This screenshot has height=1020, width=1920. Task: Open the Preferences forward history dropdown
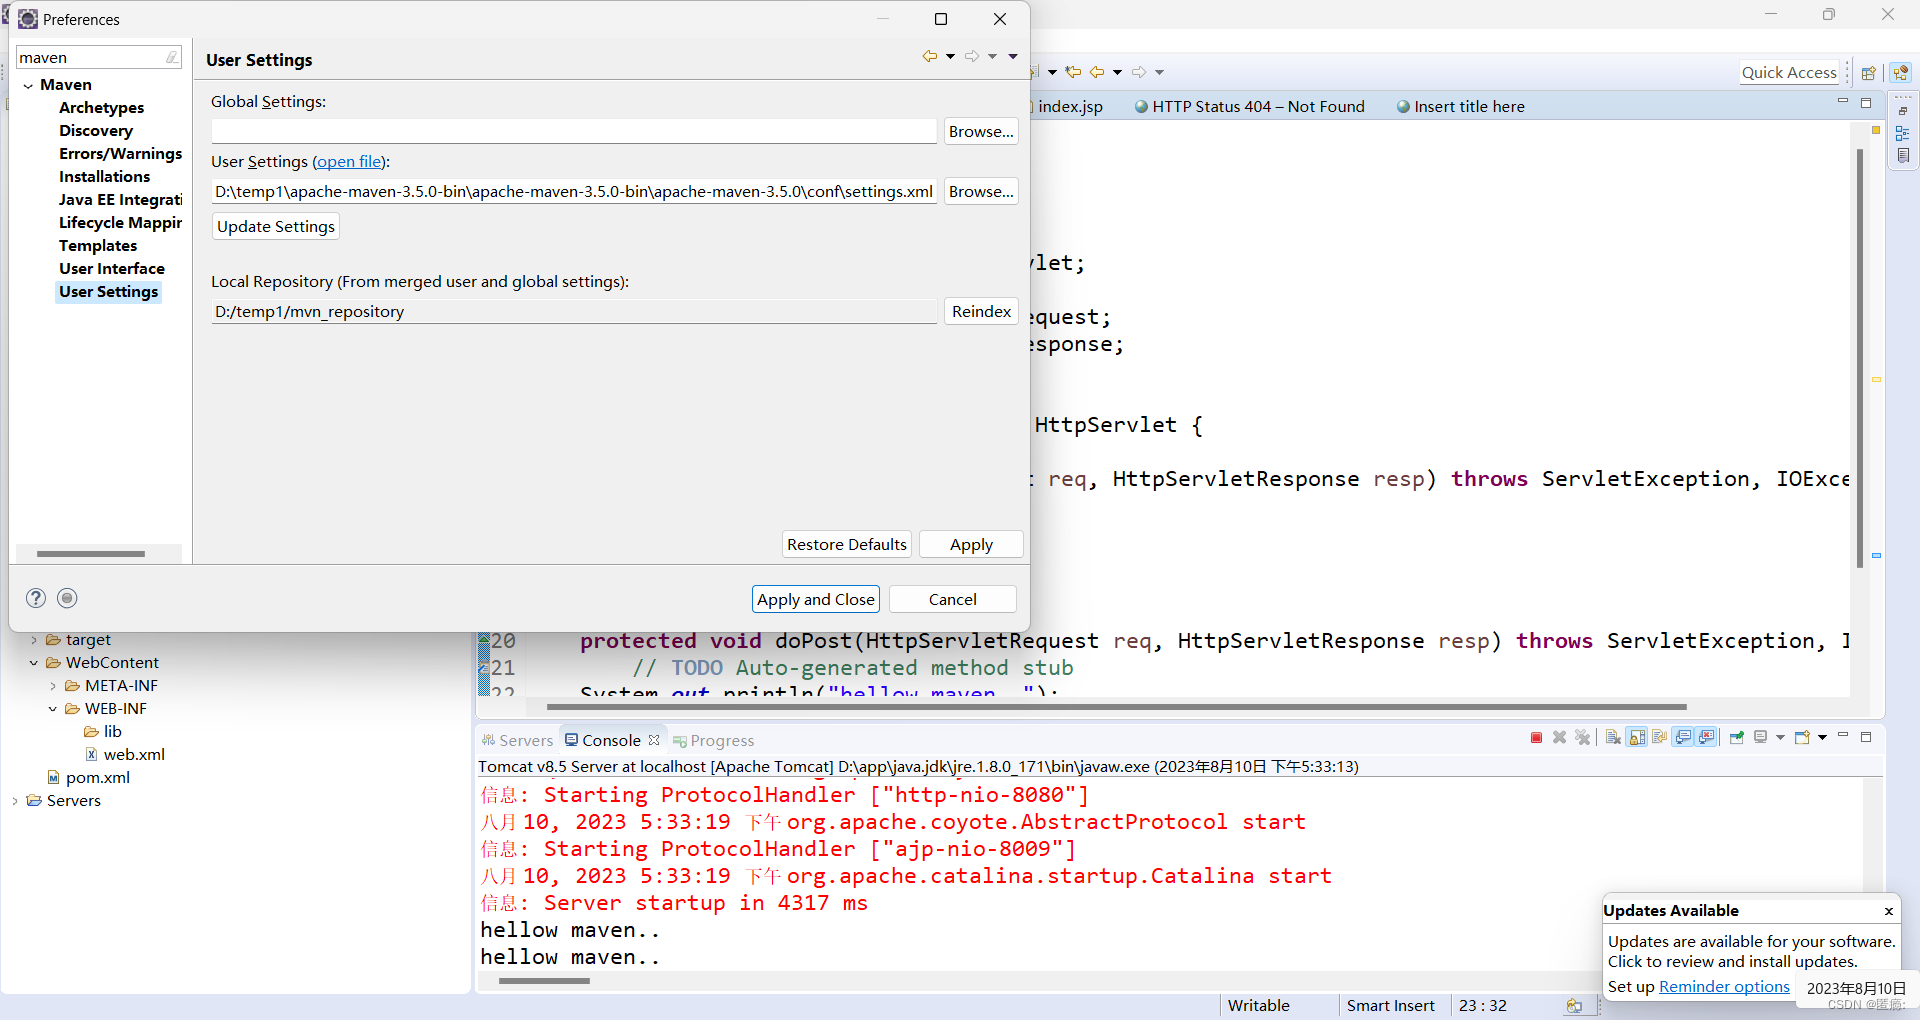992,56
